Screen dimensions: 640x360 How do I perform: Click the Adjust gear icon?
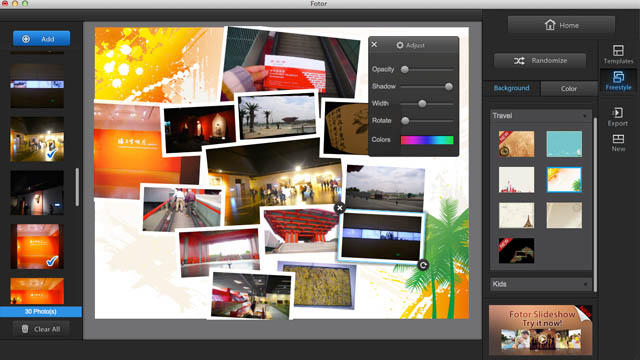coord(400,45)
